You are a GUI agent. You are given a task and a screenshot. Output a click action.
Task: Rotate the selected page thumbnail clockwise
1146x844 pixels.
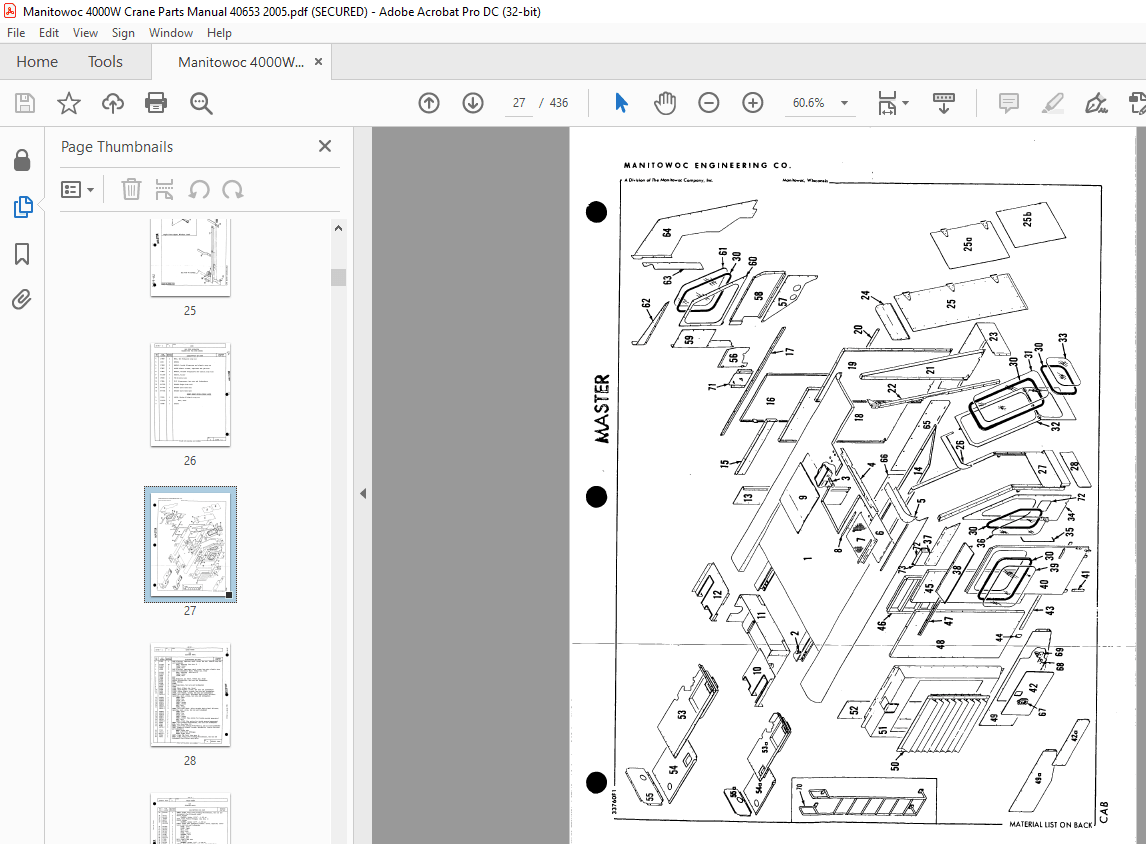click(233, 189)
